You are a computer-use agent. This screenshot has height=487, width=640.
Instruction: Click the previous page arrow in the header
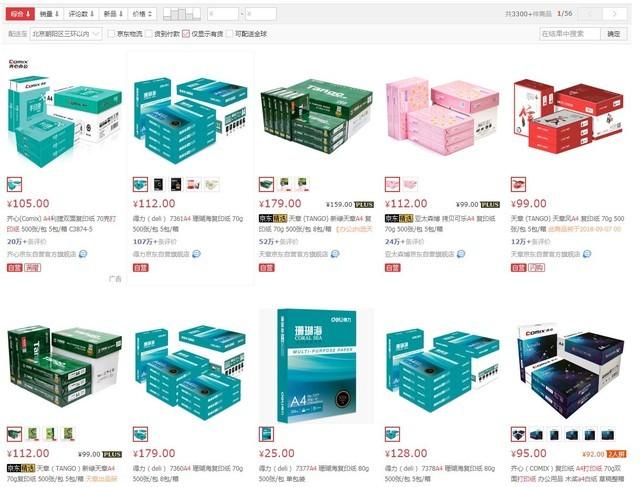(590, 14)
